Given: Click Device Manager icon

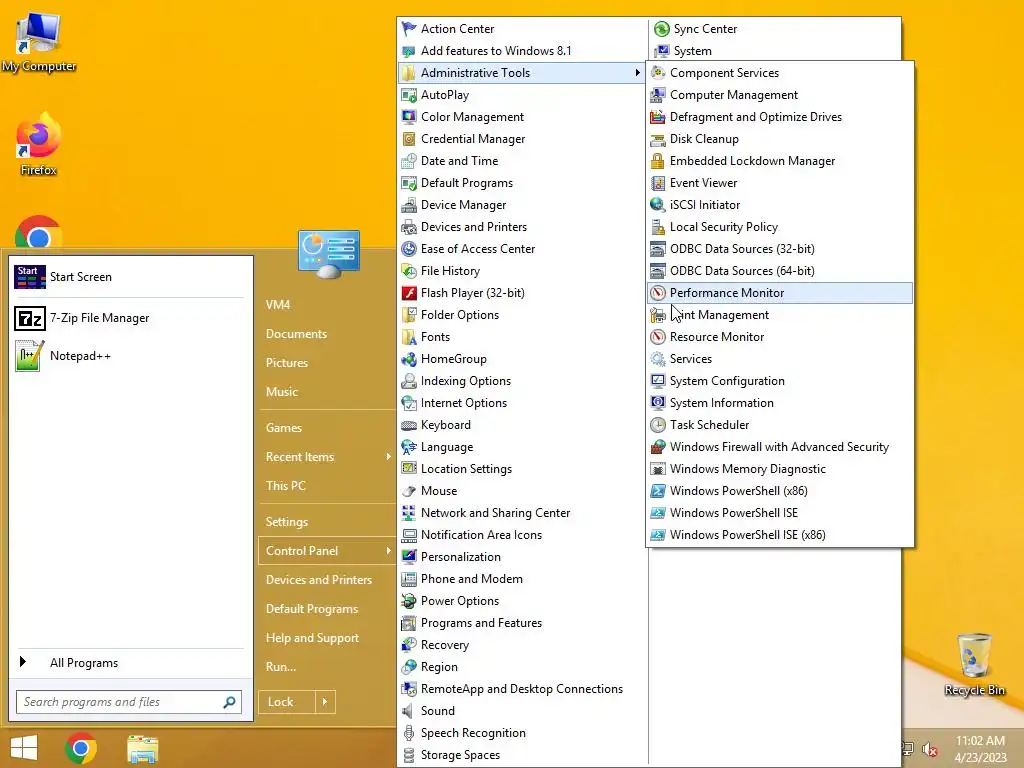Looking at the screenshot, I should [x=409, y=204].
